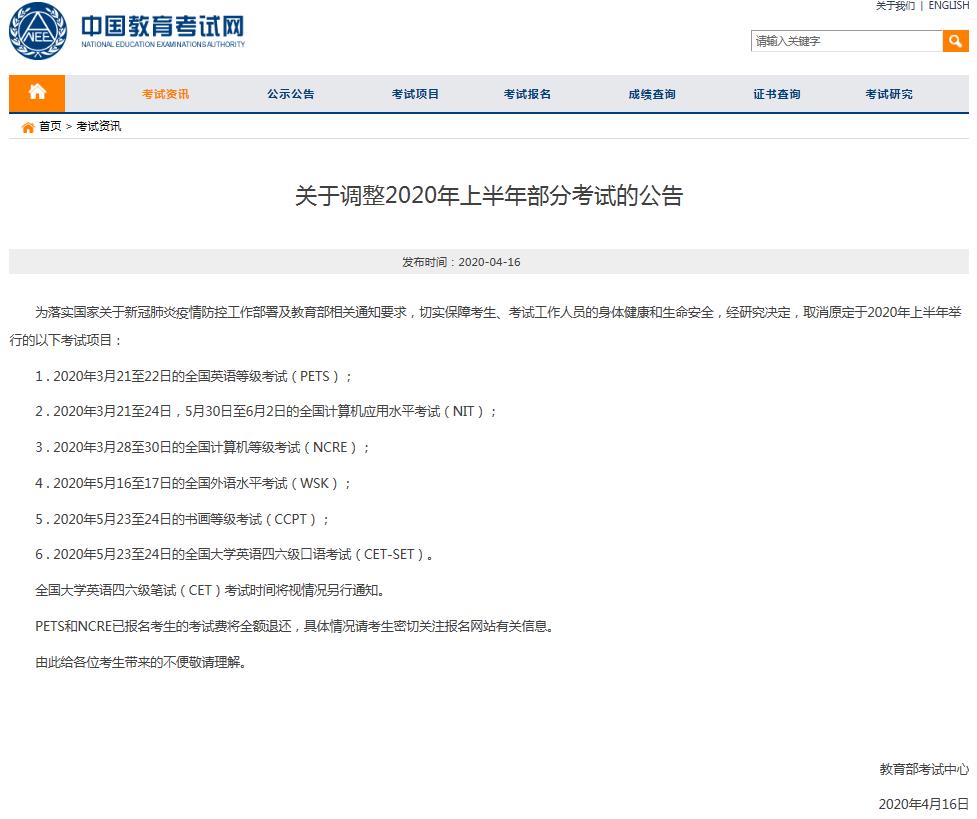Click the article title about 2020 exam adjustments
The height and width of the screenshot is (819, 977).
click(x=488, y=196)
